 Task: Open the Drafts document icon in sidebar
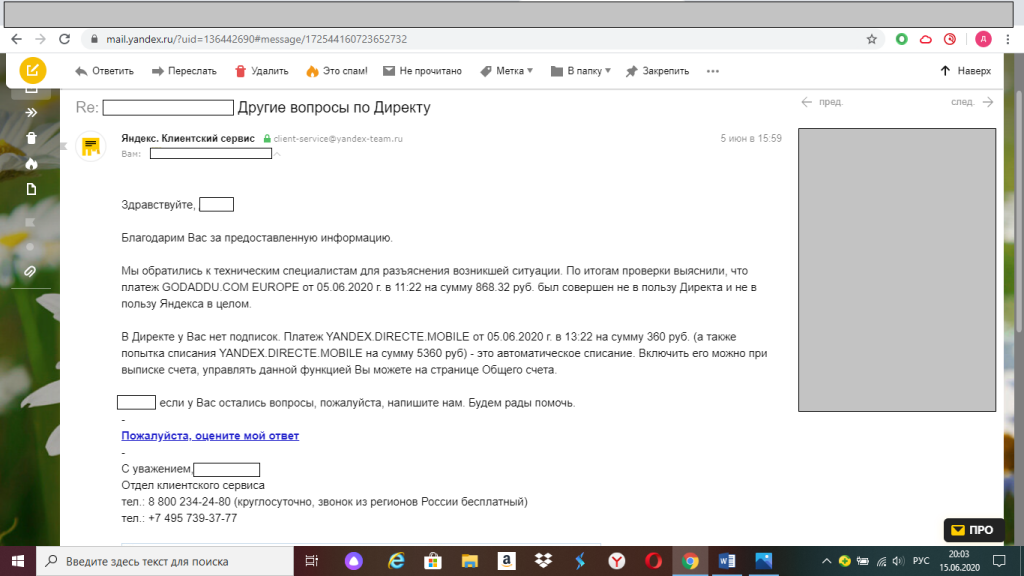(31, 189)
